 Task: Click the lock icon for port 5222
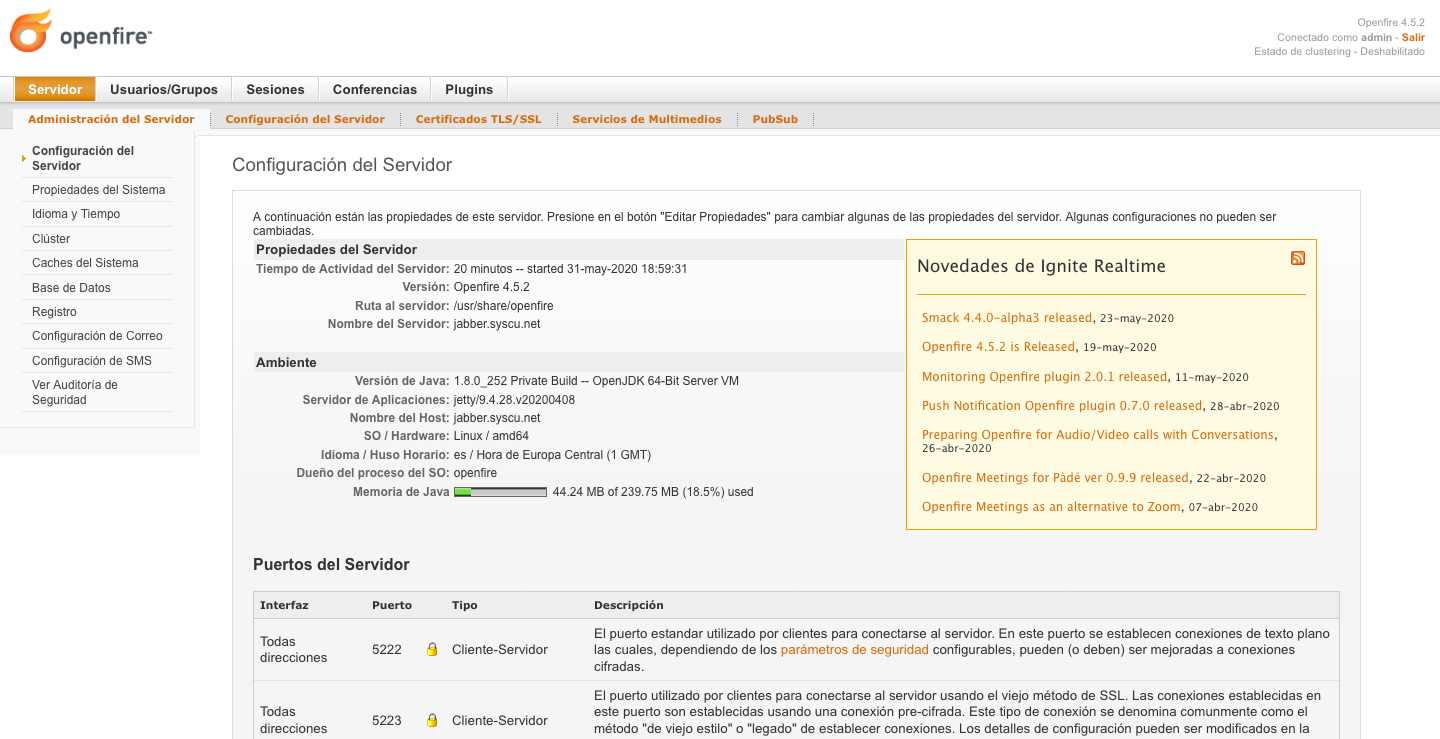(432, 649)
